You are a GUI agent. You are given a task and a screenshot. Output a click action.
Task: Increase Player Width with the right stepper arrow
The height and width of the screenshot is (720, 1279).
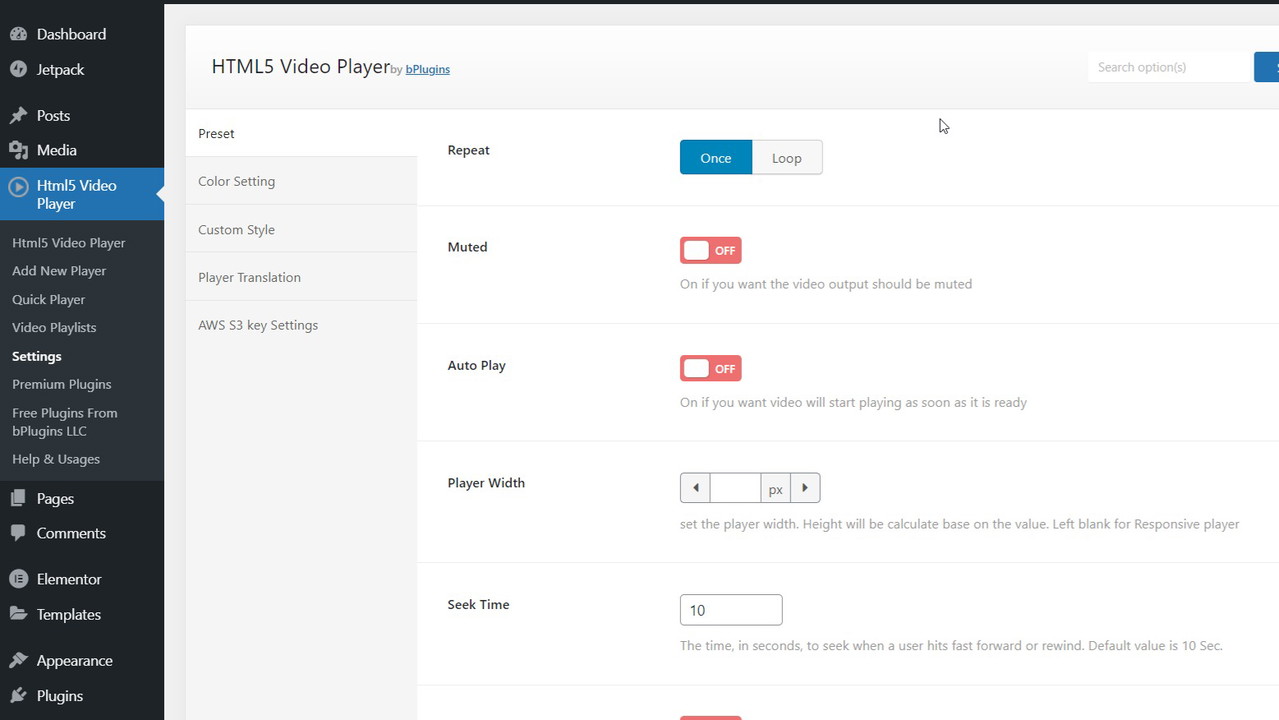coord(805,488)
